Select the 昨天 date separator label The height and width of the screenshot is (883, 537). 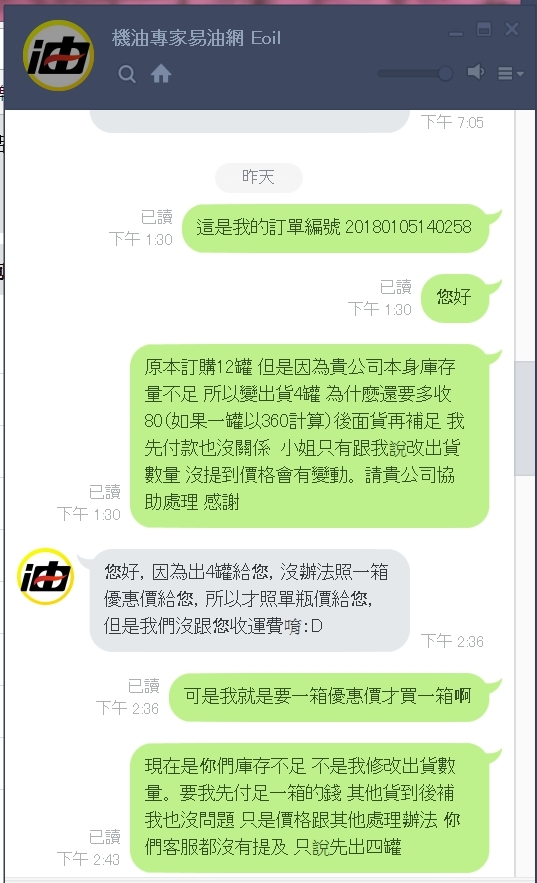point(258,177)
